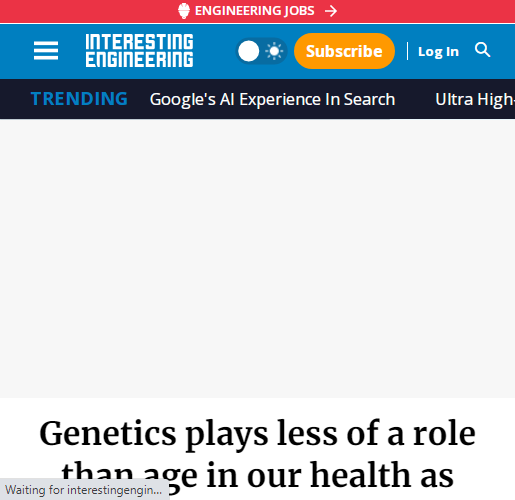Click the Waiting for interestingengin status text
Viewport: 515px width, 500px height.
84,490
